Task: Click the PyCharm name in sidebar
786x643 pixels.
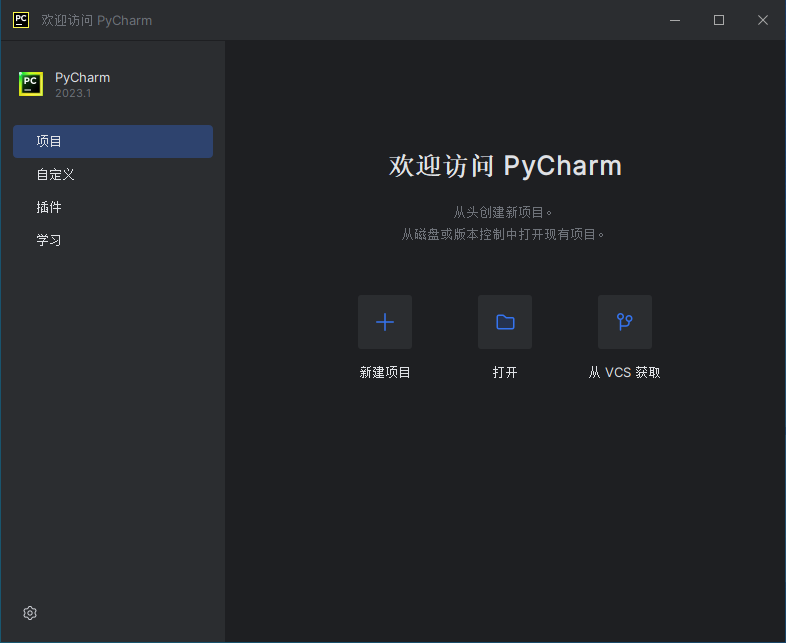Action: coord(83,78)
